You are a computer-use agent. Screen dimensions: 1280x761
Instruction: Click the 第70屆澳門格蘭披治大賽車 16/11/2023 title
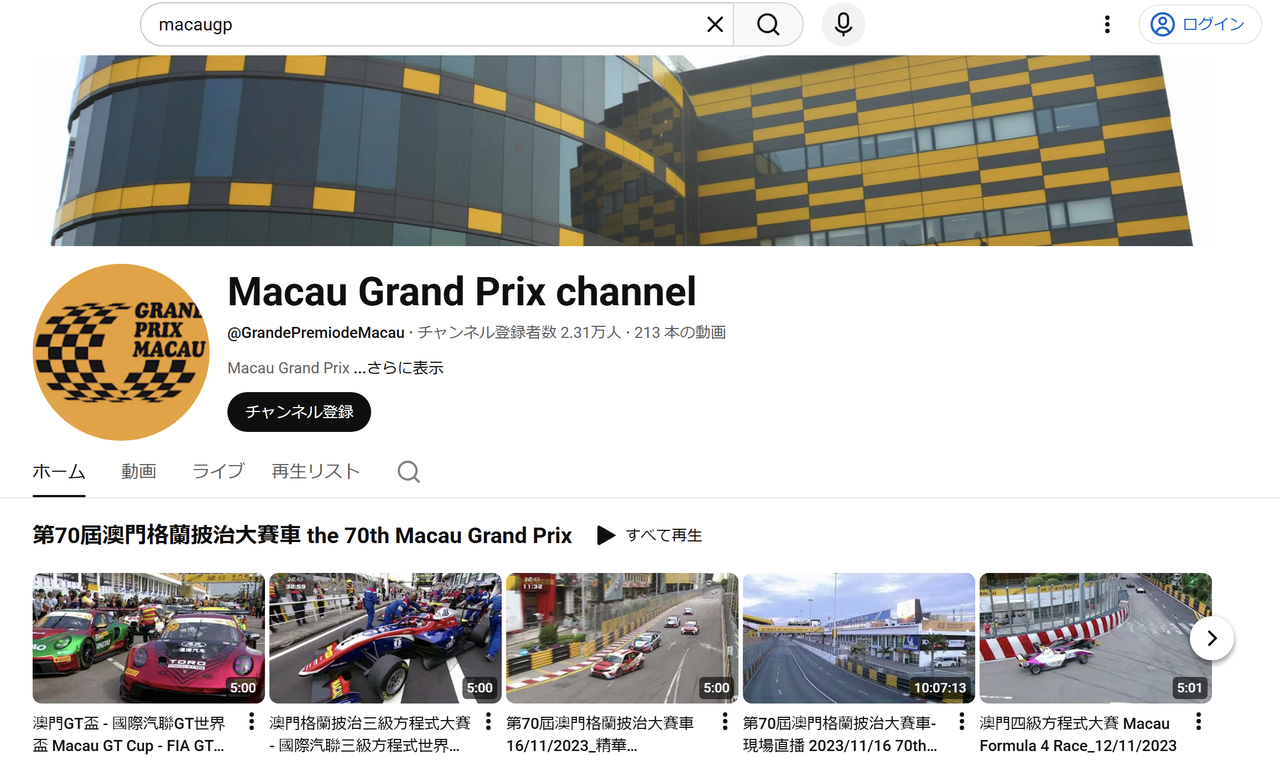click(600, 734)
